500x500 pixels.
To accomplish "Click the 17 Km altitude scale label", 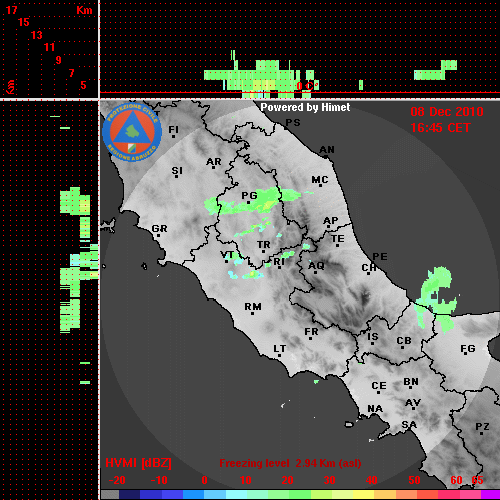I will [11, 10].
